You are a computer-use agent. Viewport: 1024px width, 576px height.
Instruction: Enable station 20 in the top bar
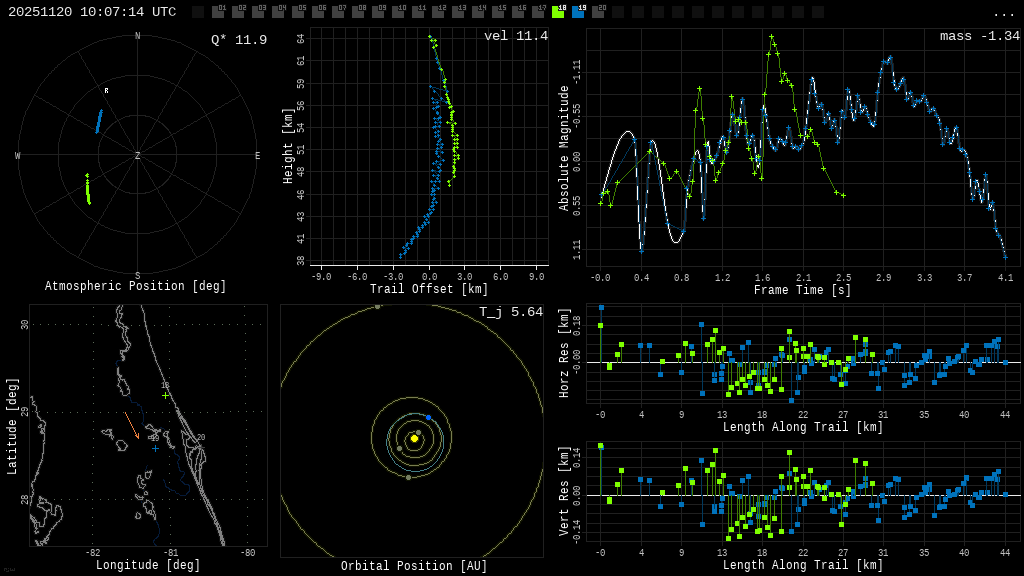tap(598, 12)
